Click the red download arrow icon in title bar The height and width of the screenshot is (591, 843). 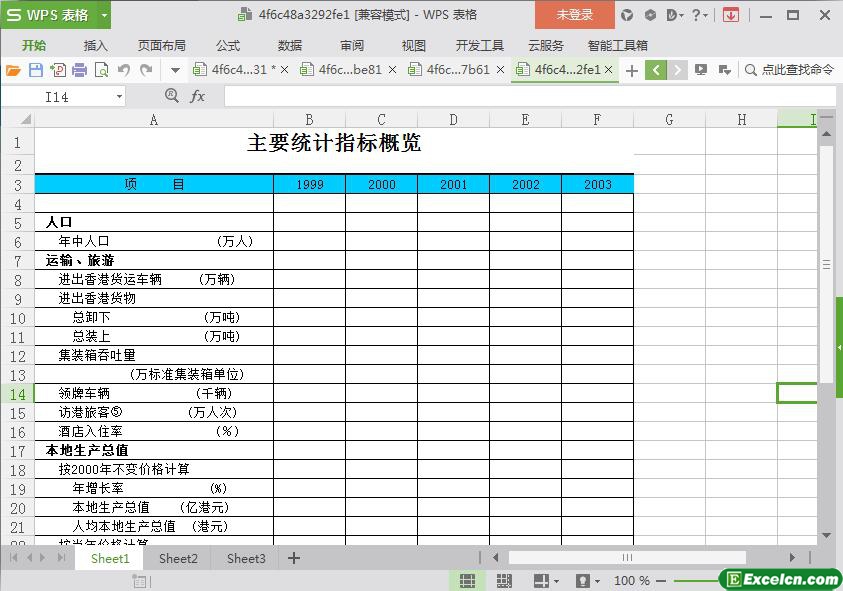coord(730,15)
